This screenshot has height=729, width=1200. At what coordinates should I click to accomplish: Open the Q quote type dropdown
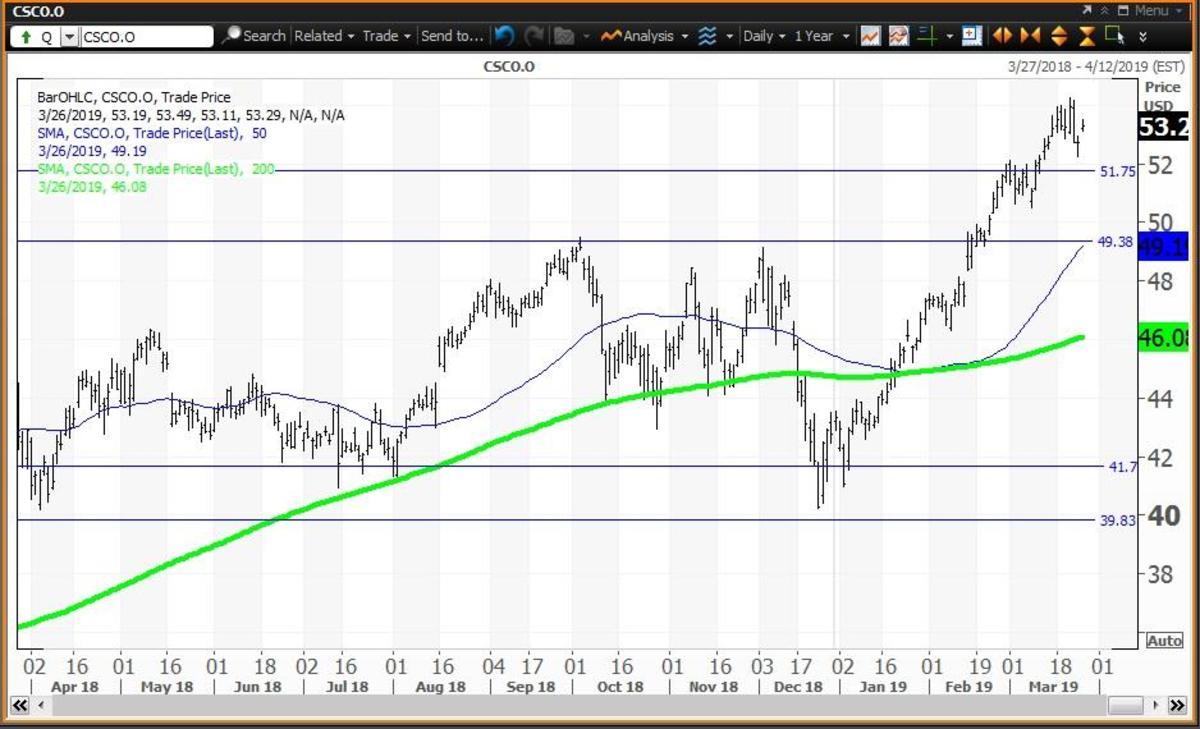[69, 37]
